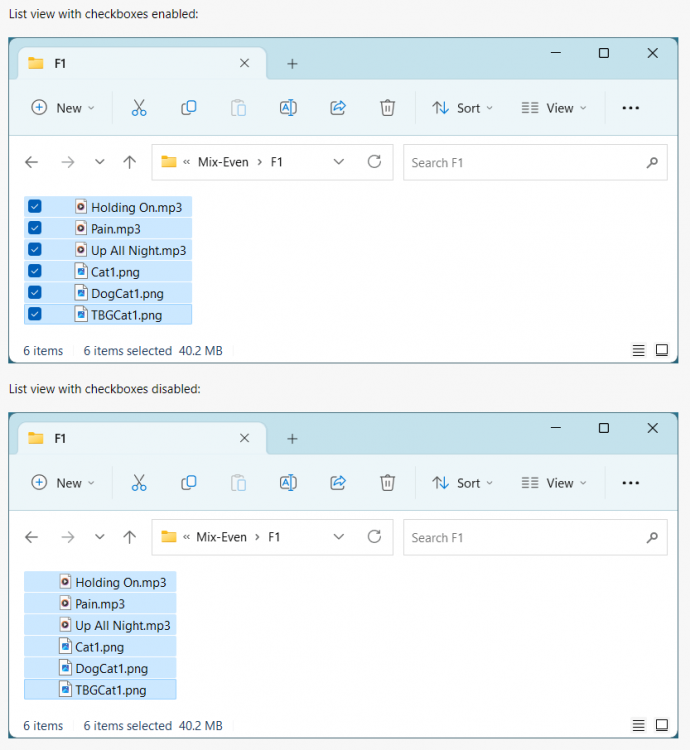The image size is (690, 750).
Task: Click the Search F1 field in upper window
Action: (525, 162)
